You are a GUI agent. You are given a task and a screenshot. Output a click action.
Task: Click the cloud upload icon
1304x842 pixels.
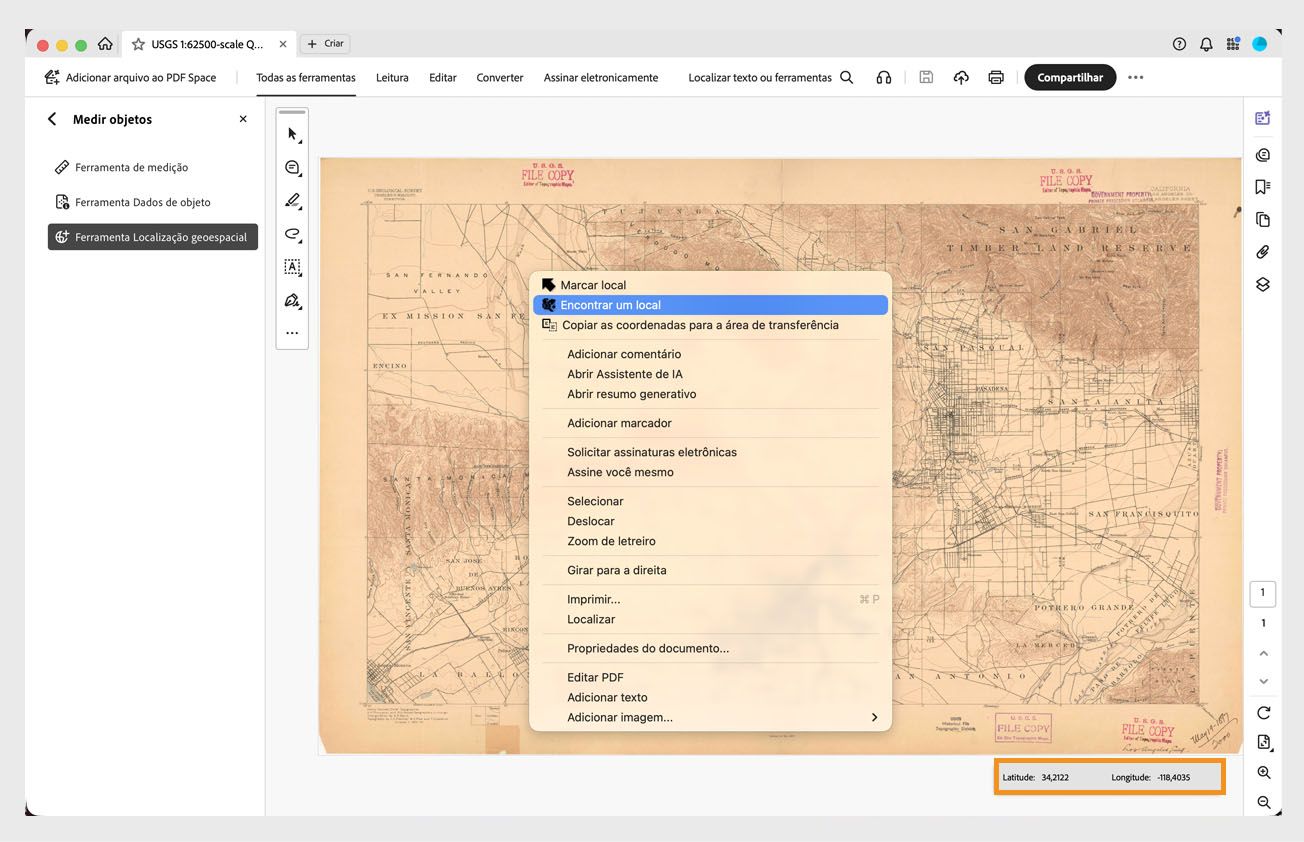tap(961, 77)
